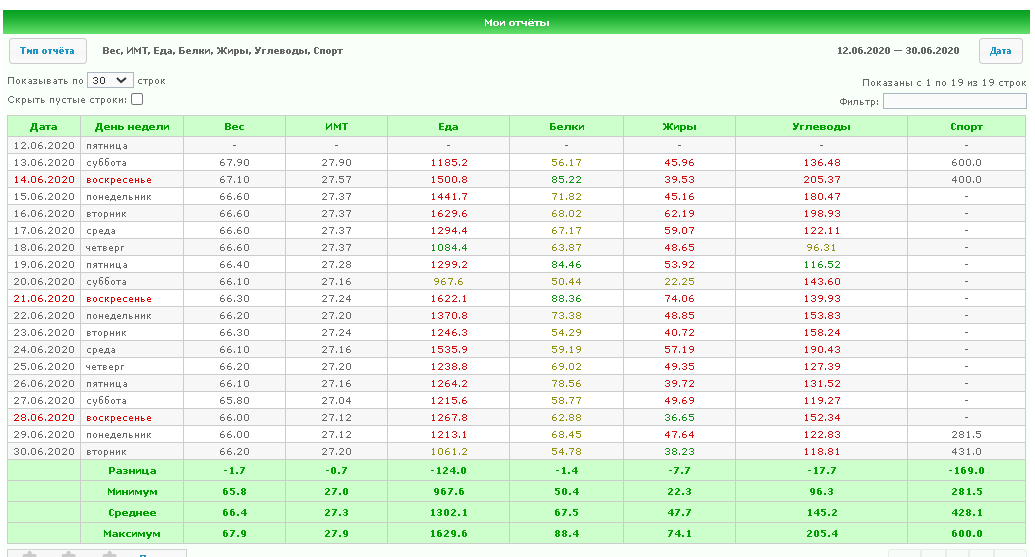1035x557 pixels.
Task: Click weight value 67.90
Action: (x=234, y=162)
